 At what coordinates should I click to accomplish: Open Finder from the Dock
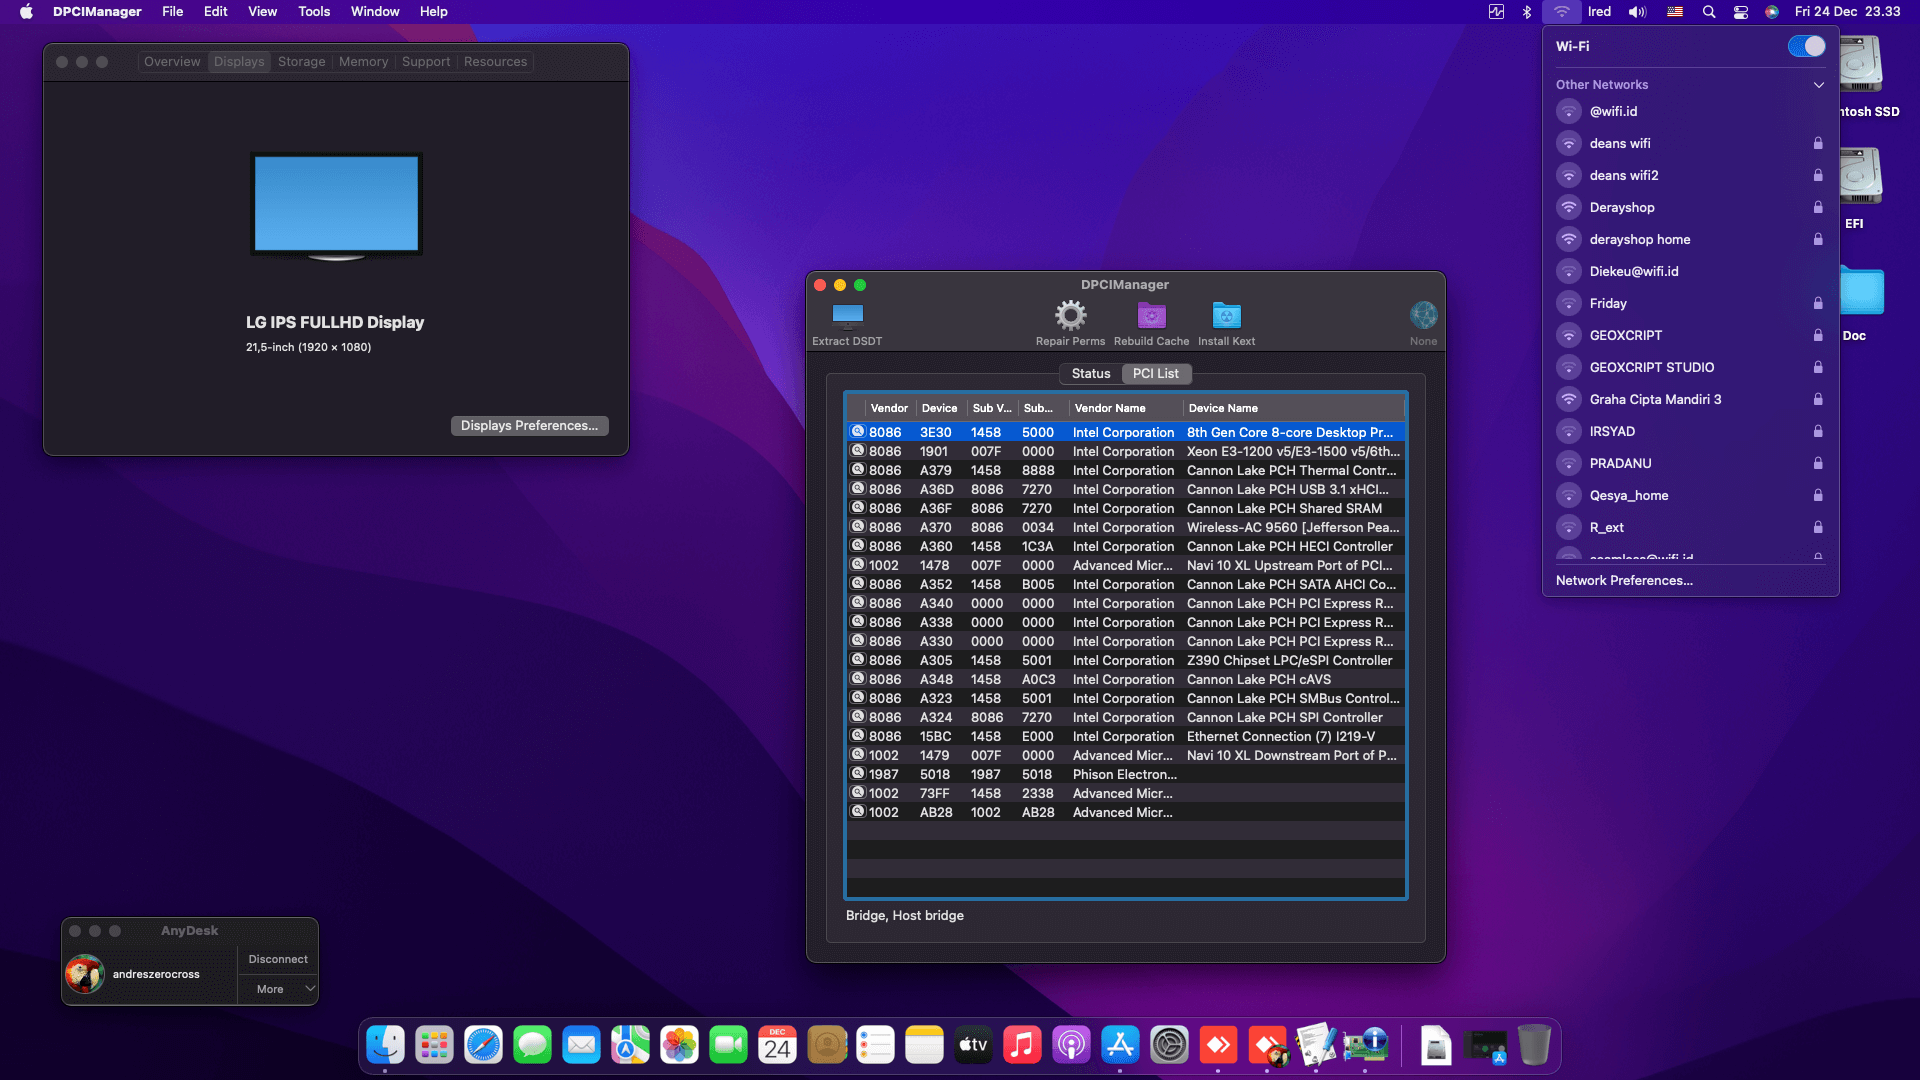[385, 1045]
